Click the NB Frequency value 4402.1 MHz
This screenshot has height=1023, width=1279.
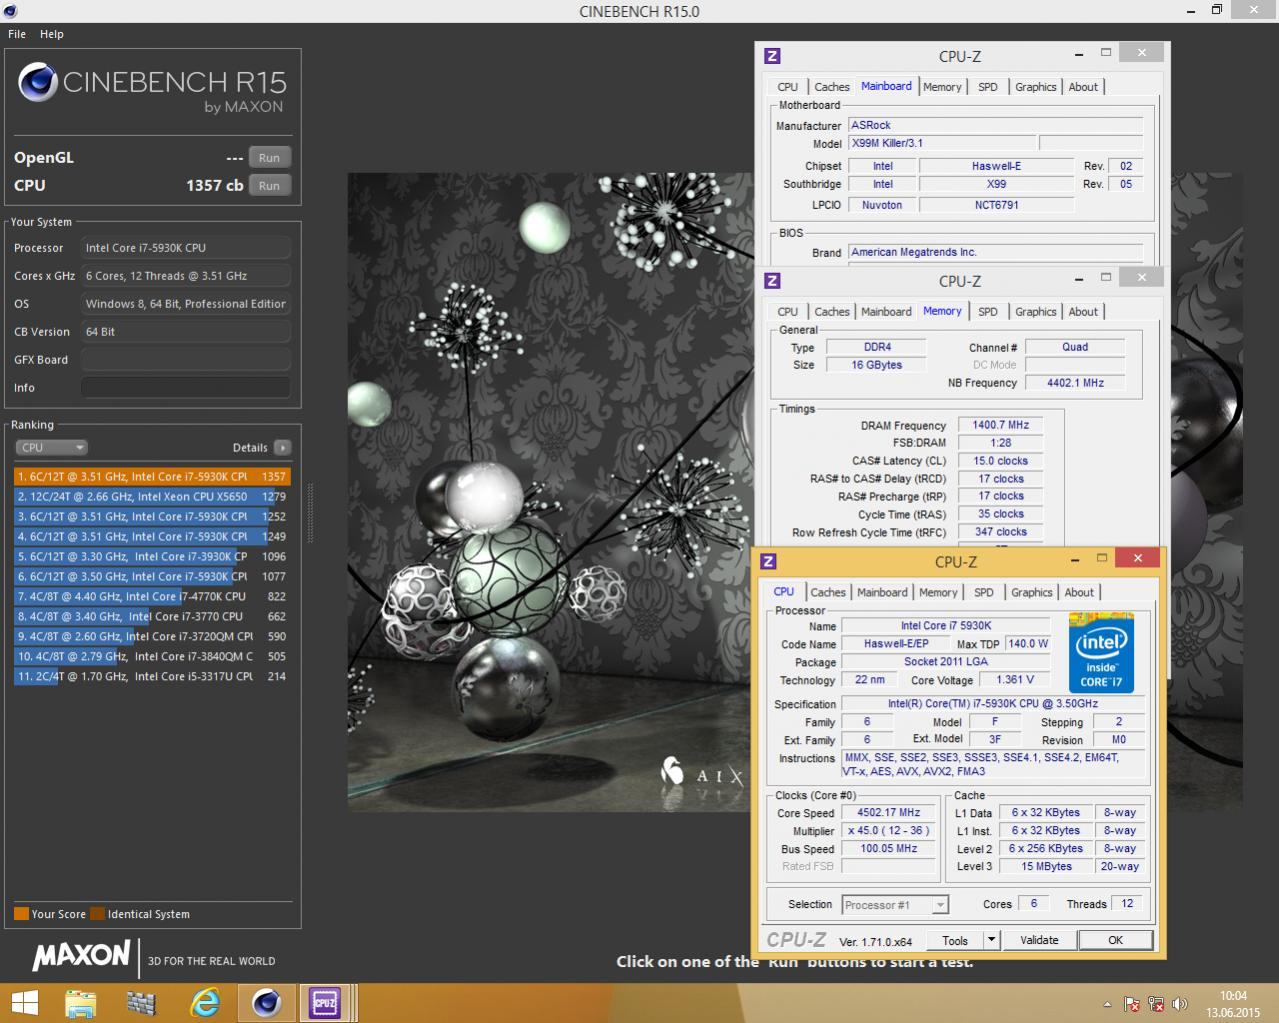pyautogui.click(x=1075, y=383)
